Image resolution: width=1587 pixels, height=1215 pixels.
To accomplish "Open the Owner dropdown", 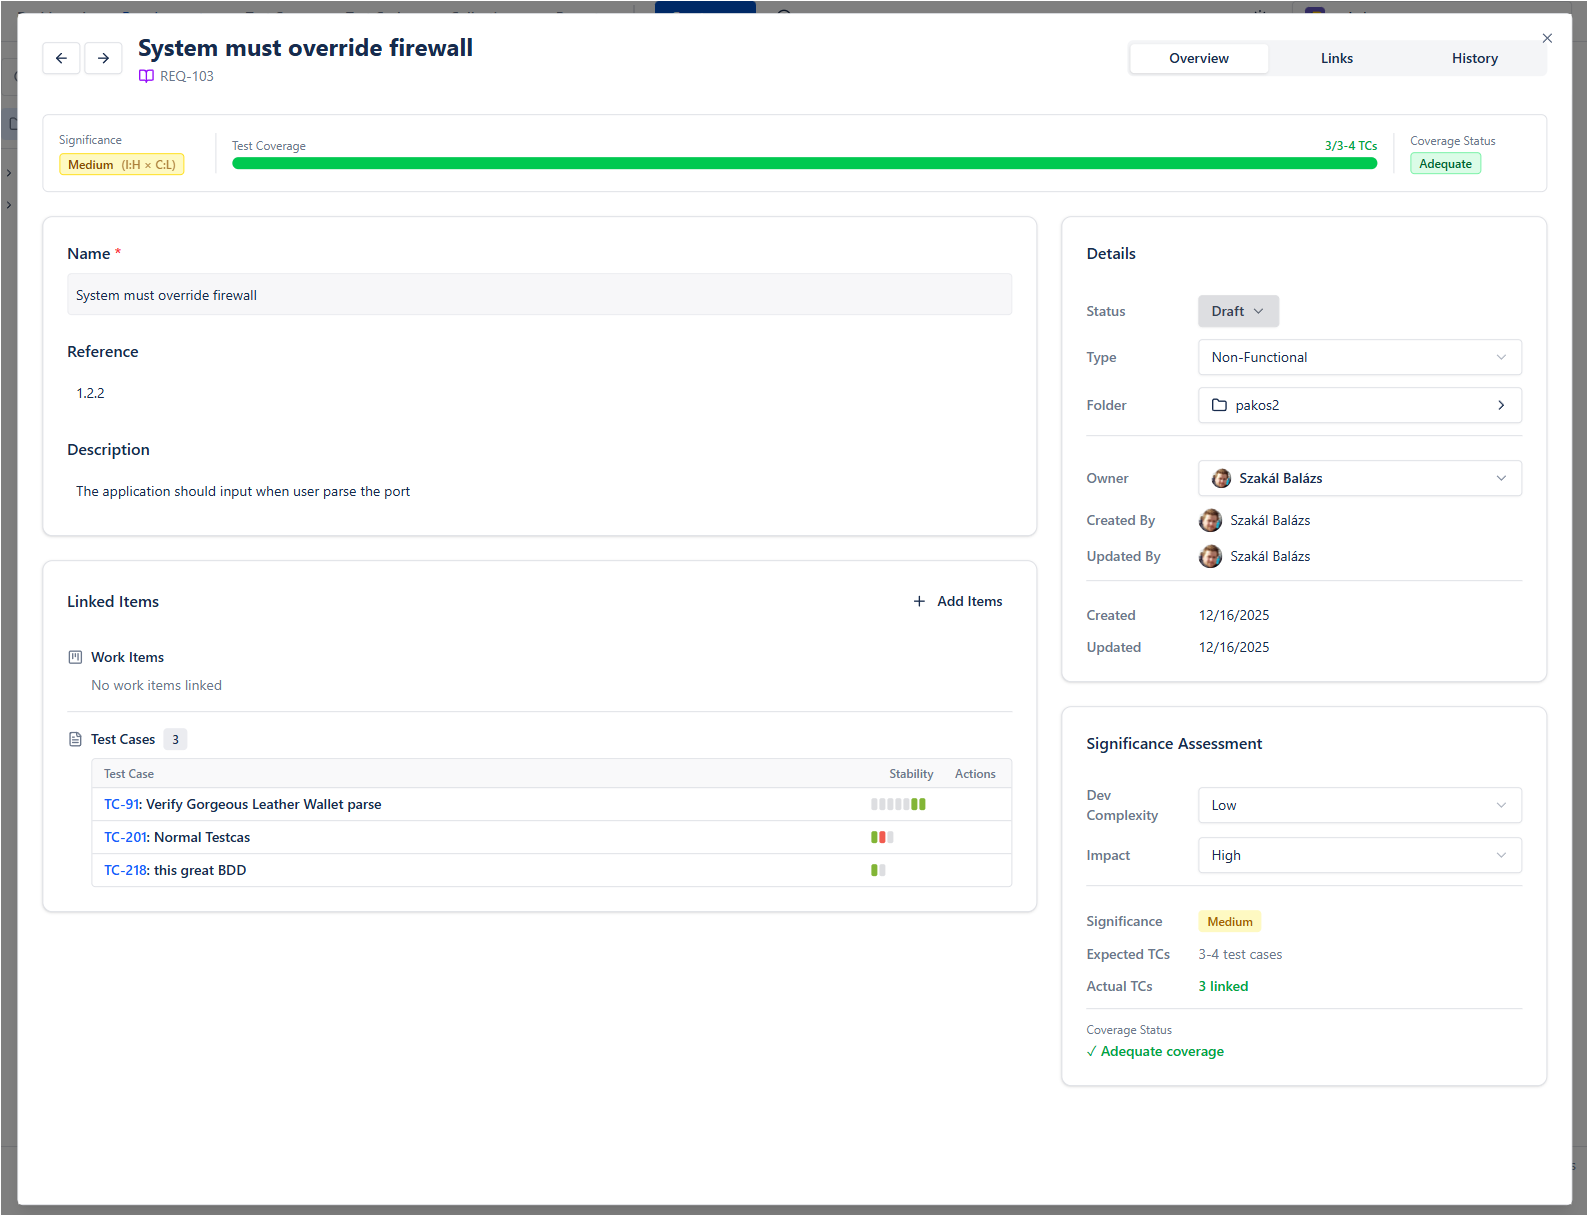I will tap(1359, 478).
